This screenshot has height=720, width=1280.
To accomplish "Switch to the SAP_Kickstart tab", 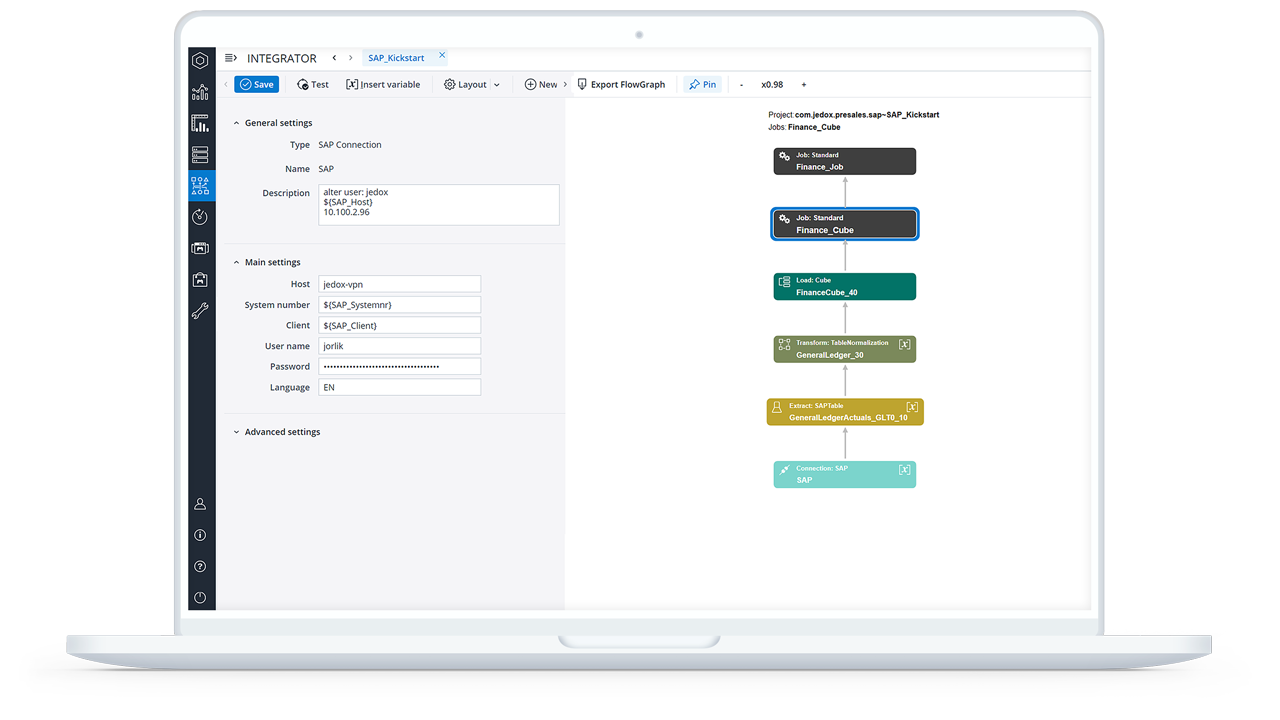I will [396, 58].
